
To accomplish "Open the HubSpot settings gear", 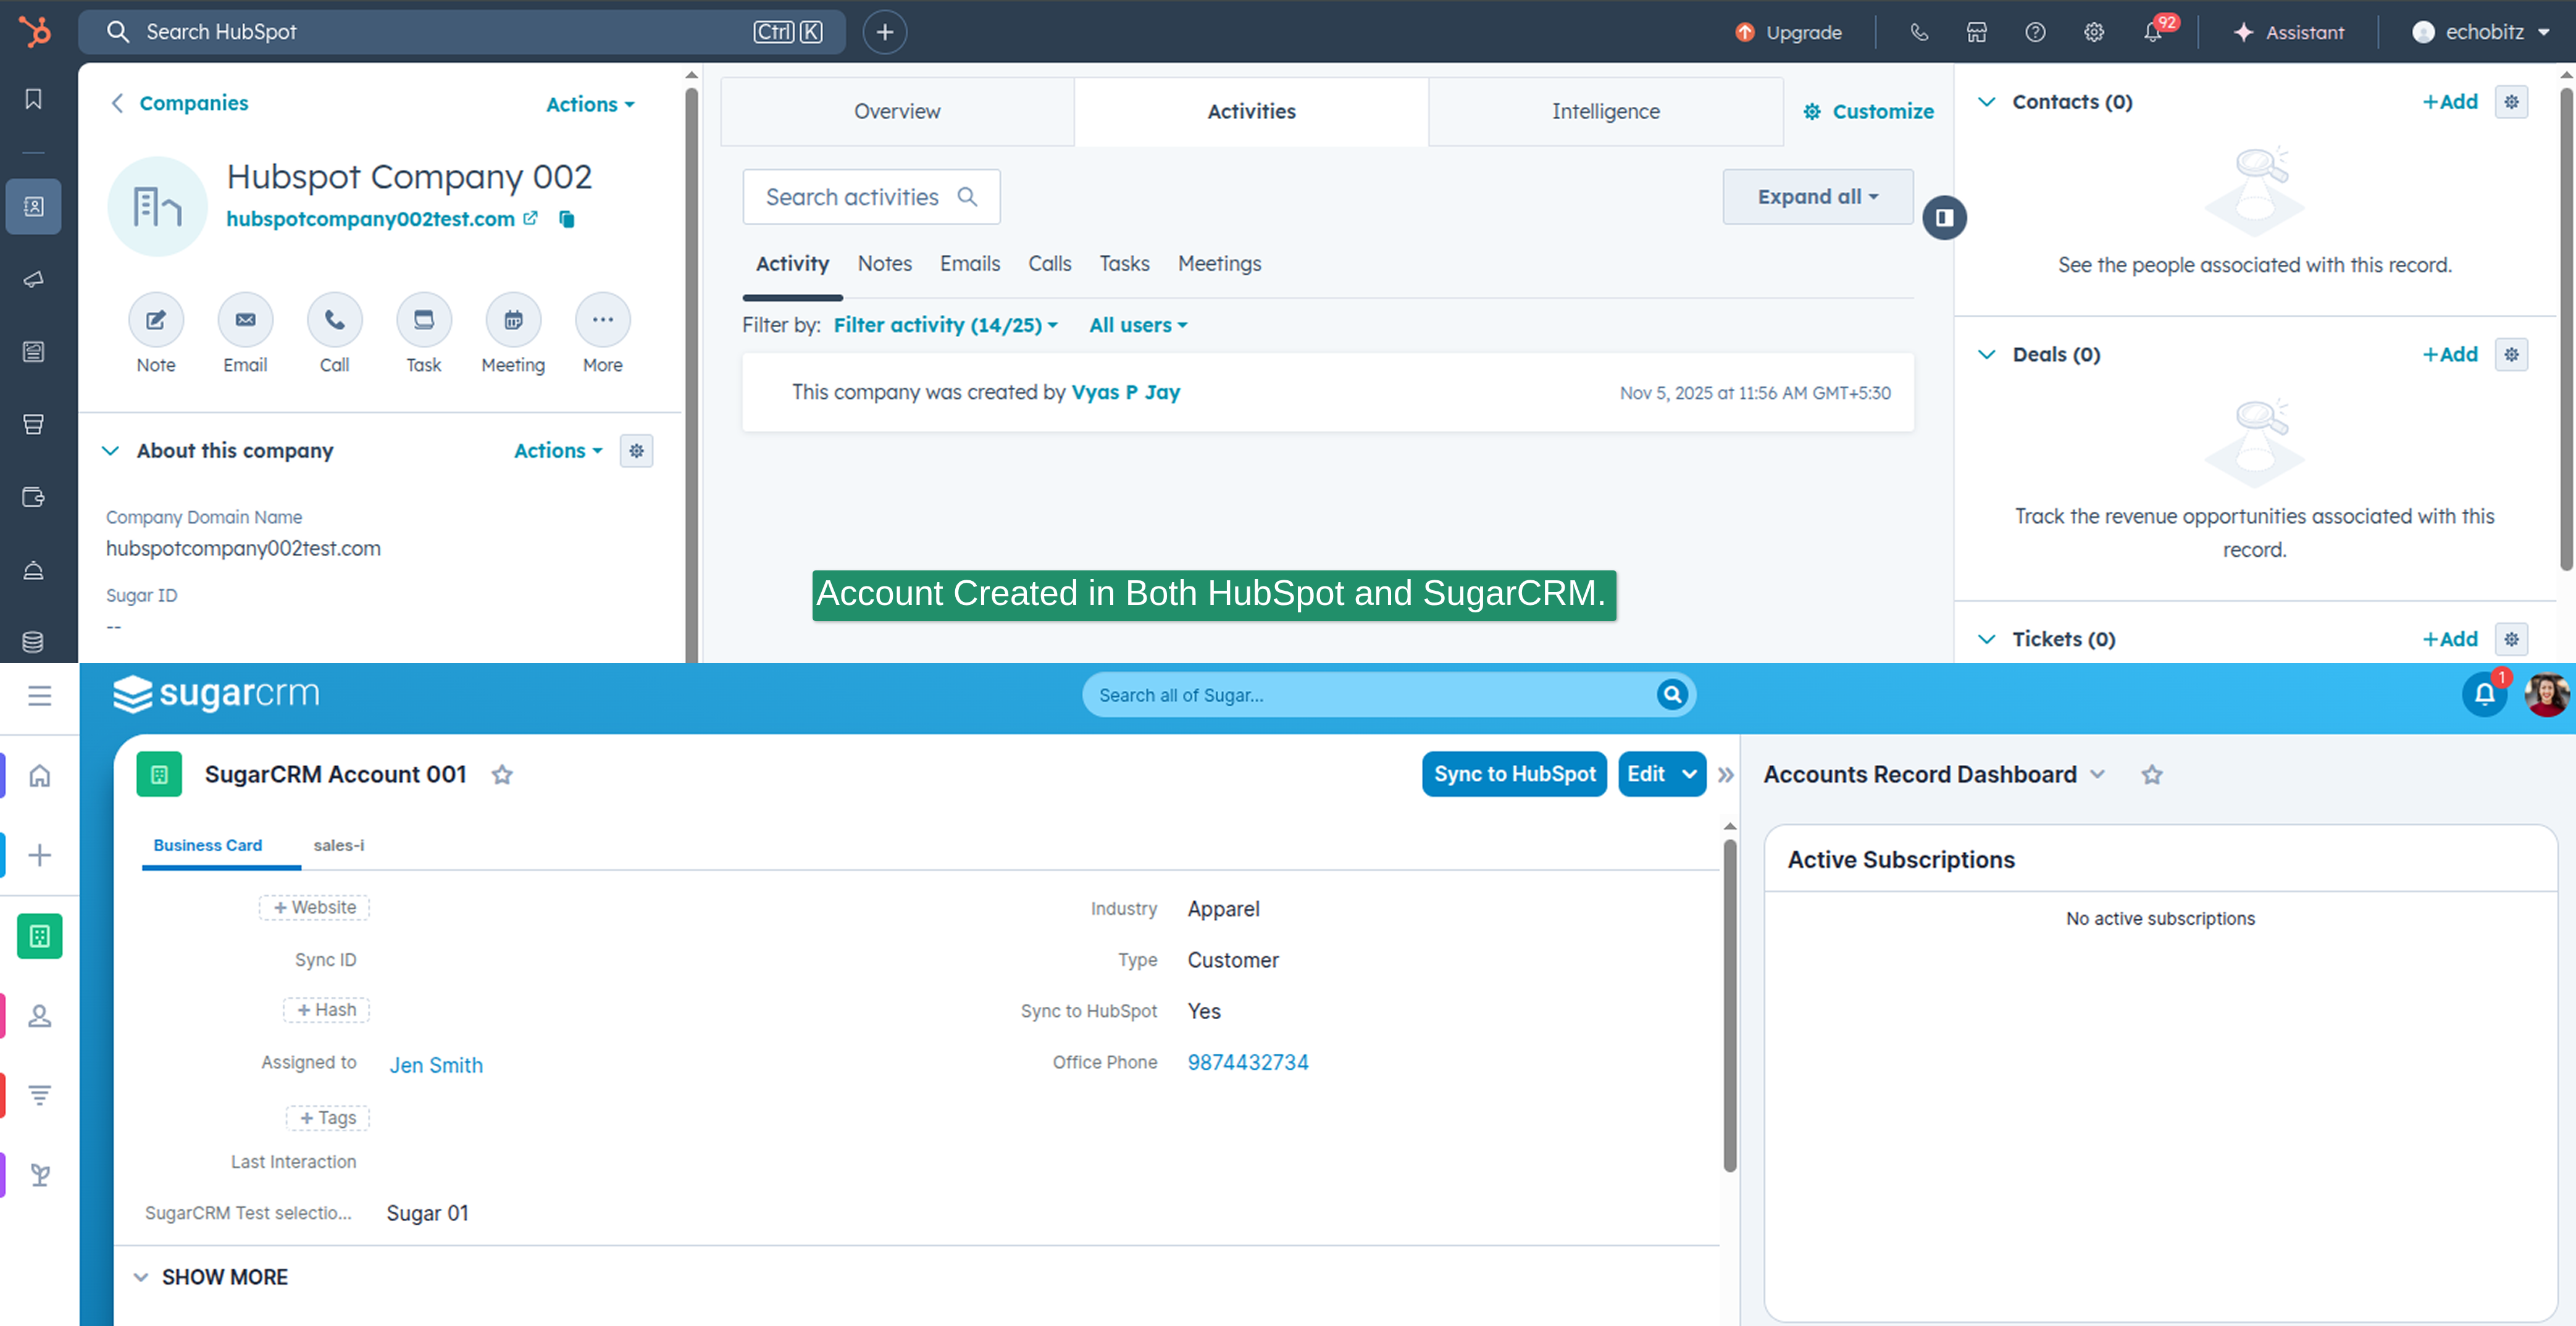I will [2093, 31].
